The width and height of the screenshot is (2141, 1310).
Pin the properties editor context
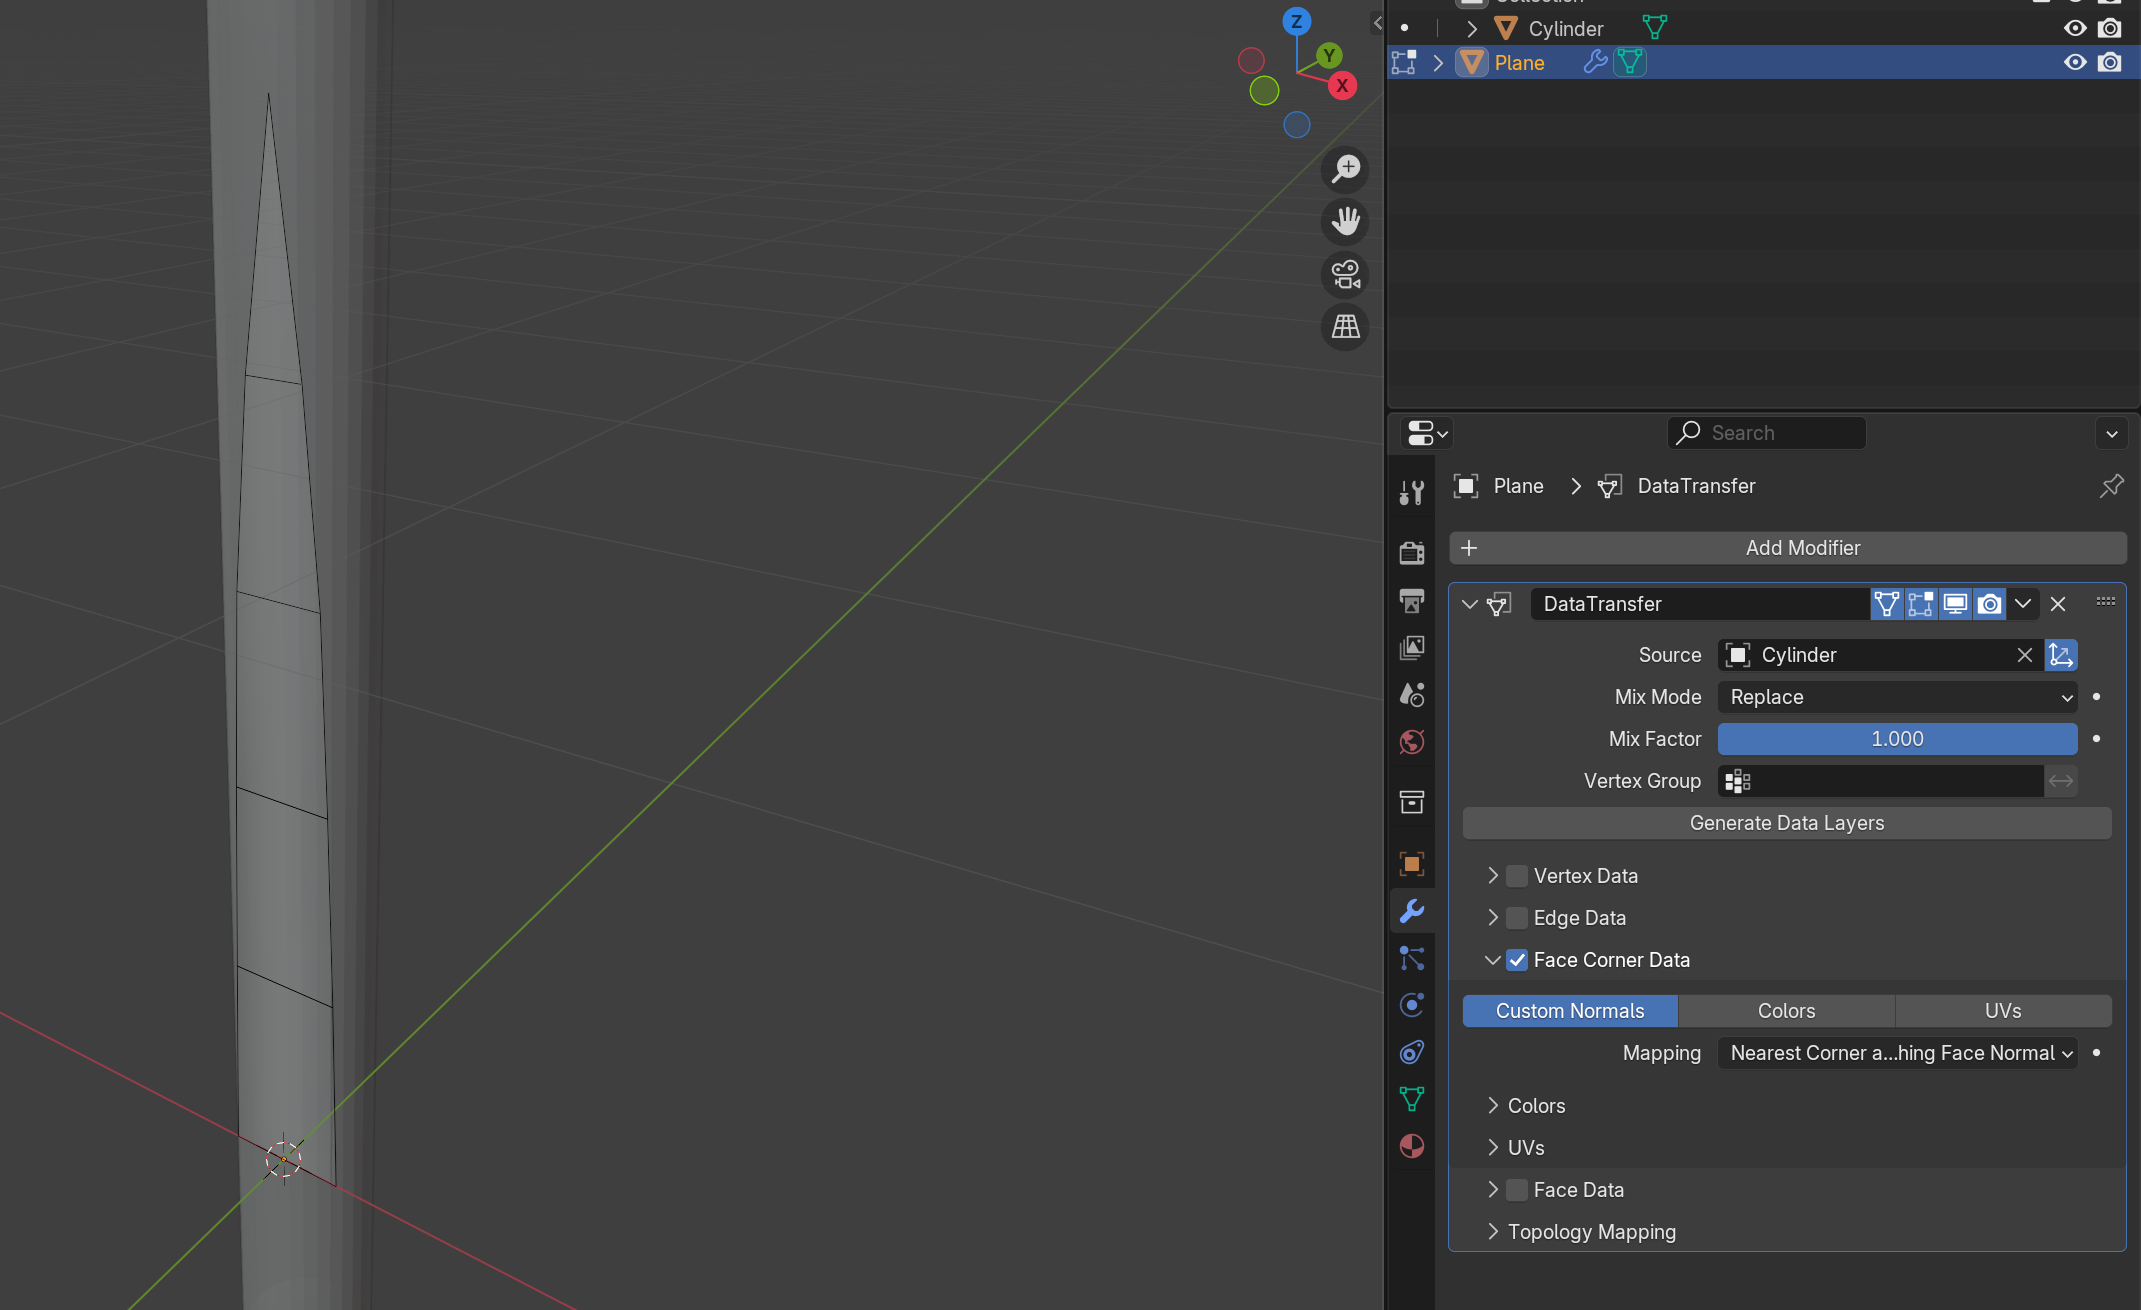2111,486
